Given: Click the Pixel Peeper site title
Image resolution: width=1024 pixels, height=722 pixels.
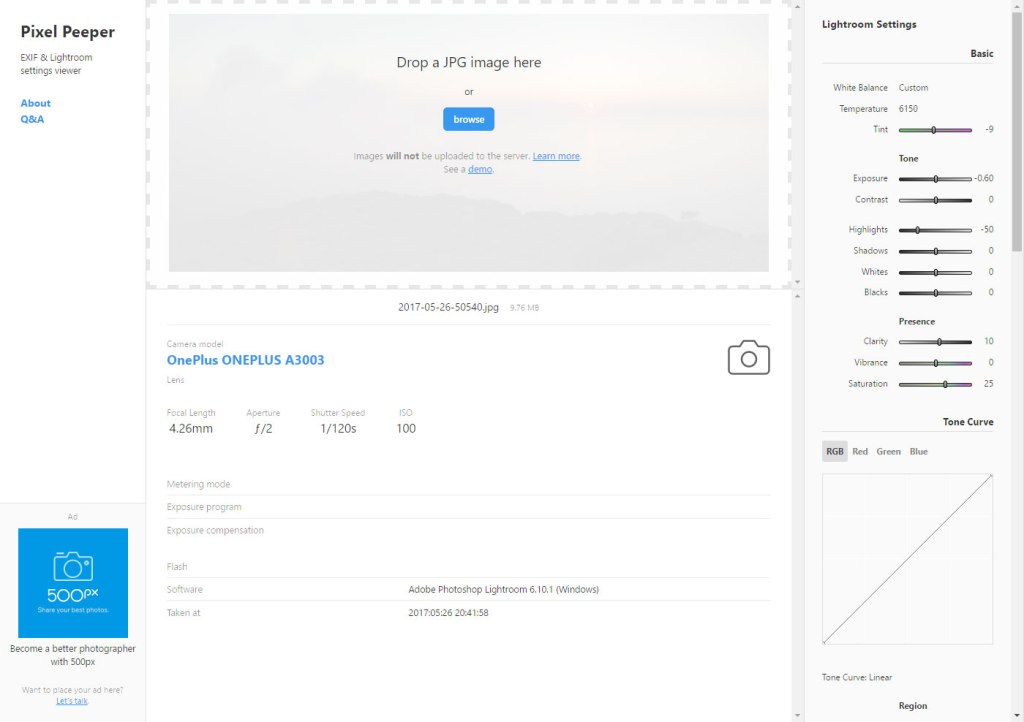Looking at the screenshot, I should click(x=67, y=32).
